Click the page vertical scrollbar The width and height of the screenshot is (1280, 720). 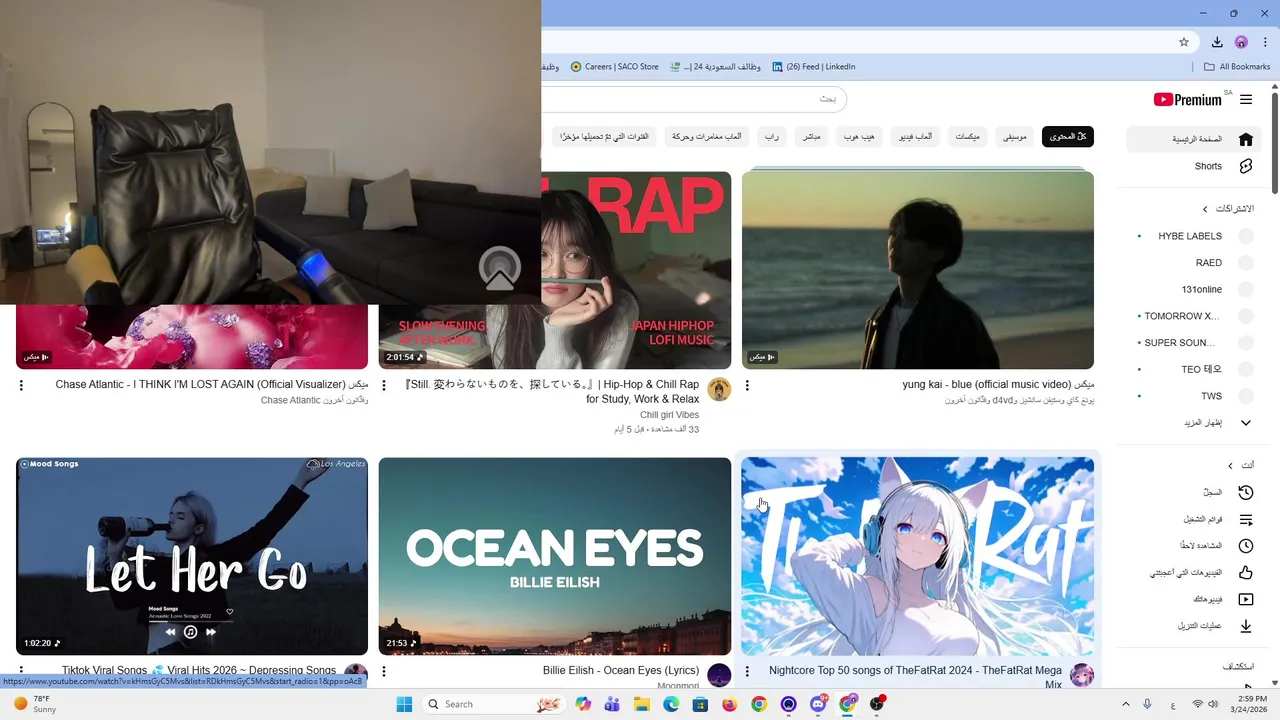pyautogui.click(x=1274, y=145)
